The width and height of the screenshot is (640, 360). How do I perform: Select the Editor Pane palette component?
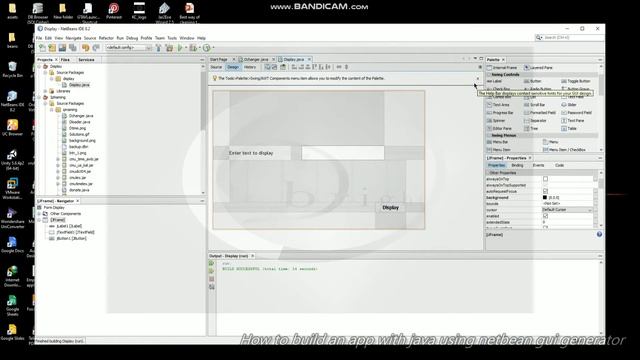click(499, 129)
